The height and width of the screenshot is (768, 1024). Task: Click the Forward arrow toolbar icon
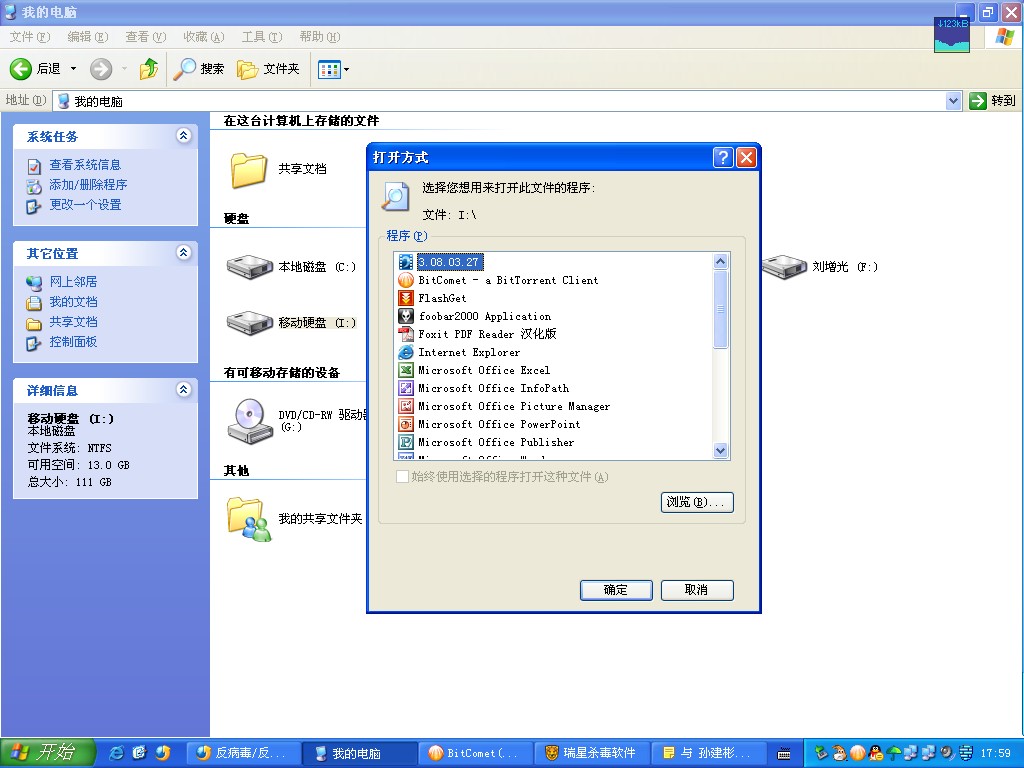click(x=101, y=69)
